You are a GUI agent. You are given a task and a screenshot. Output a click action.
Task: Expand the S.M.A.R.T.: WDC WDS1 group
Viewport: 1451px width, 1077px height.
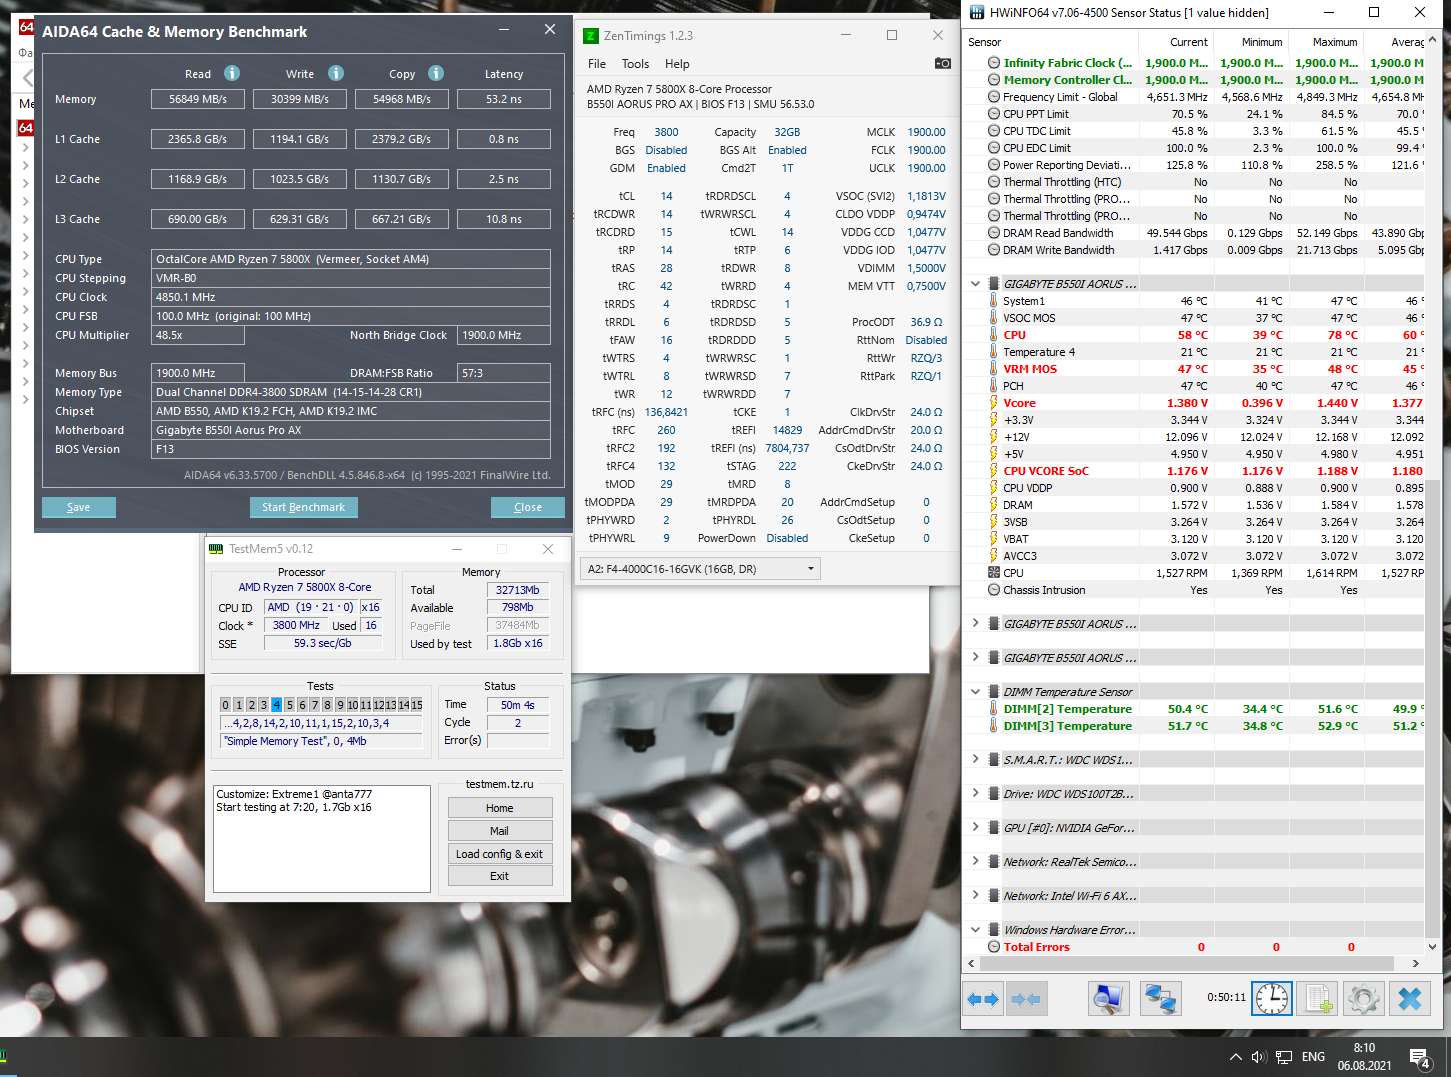pyautogui.click(x=975, y=760)
